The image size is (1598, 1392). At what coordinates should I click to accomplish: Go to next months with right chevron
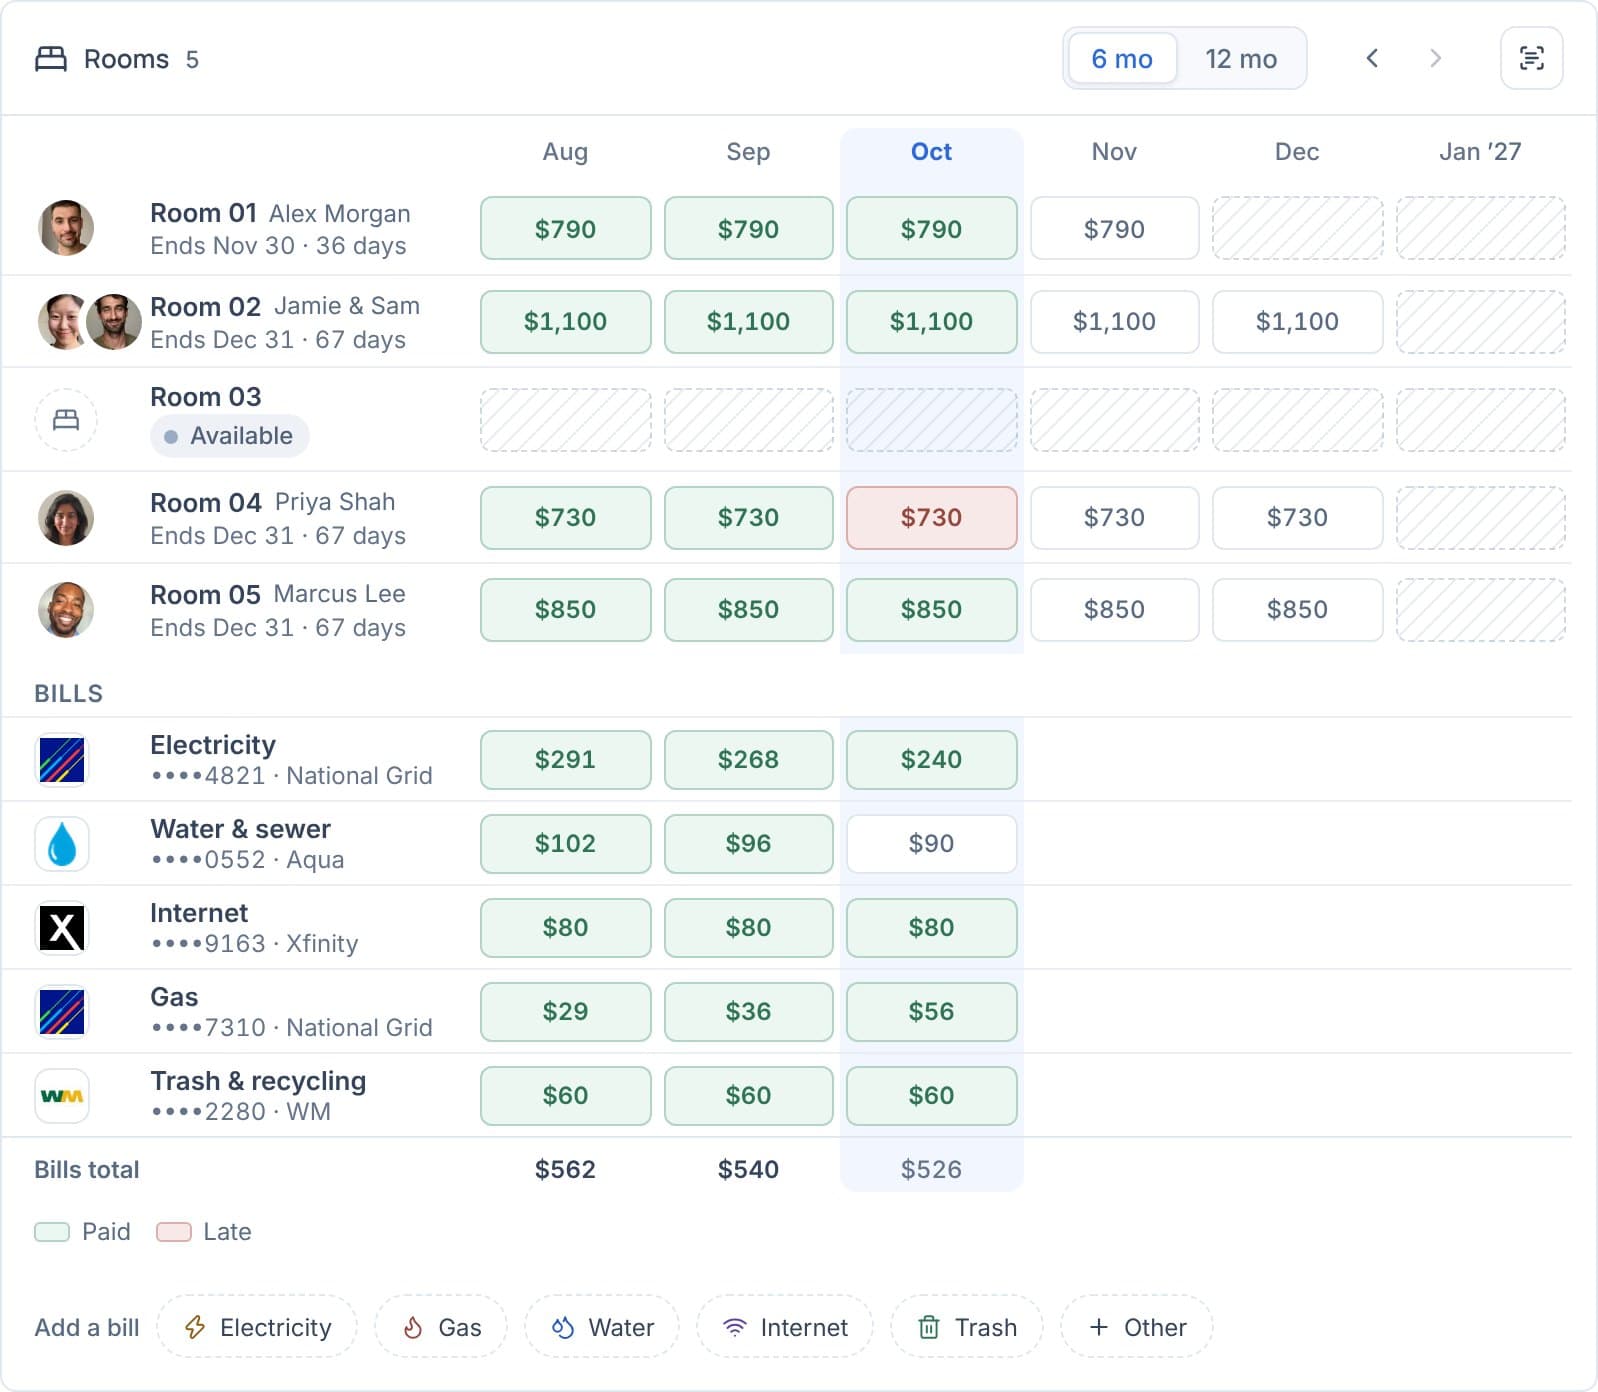point(1435,58)
